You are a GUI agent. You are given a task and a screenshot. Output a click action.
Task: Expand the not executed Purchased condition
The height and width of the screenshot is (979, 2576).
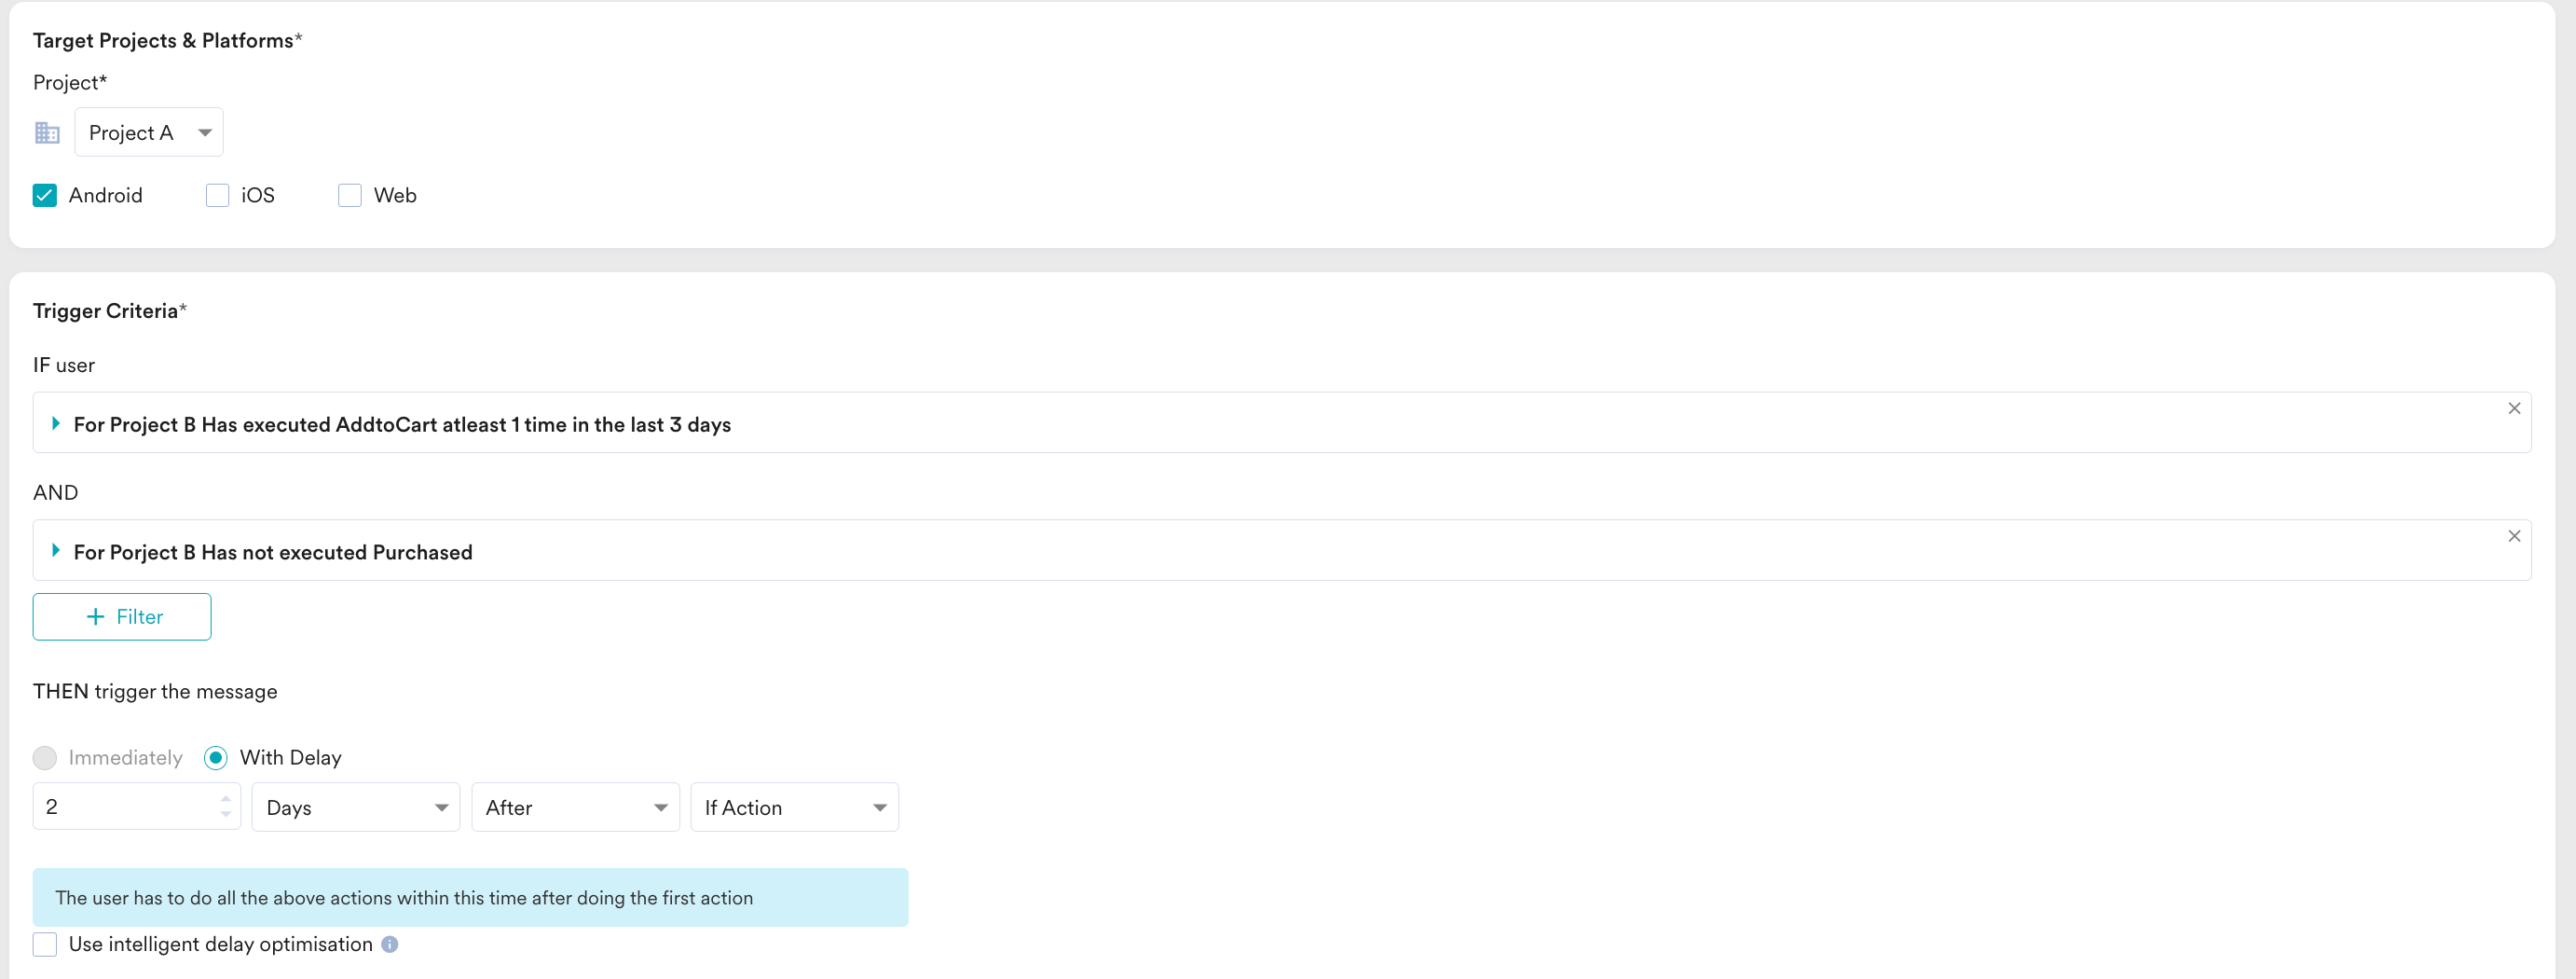(x=56, y=550)
